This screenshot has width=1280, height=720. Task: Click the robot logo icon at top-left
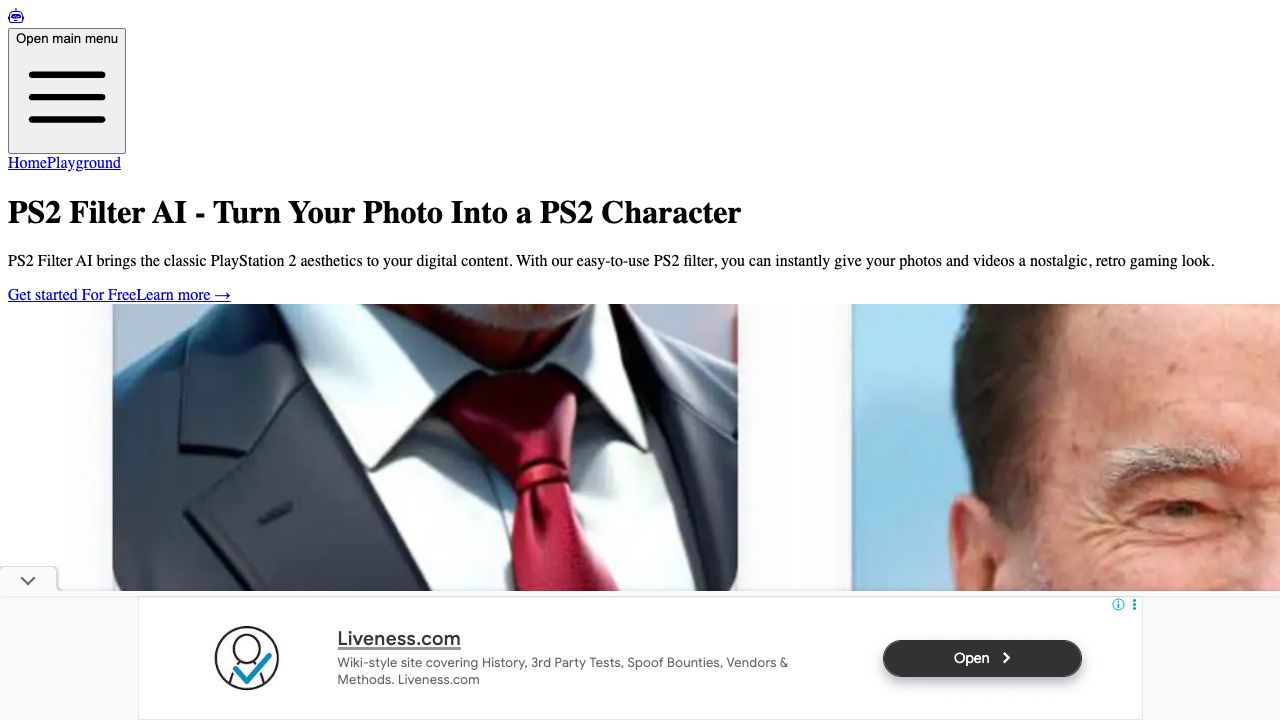point(16,16)
